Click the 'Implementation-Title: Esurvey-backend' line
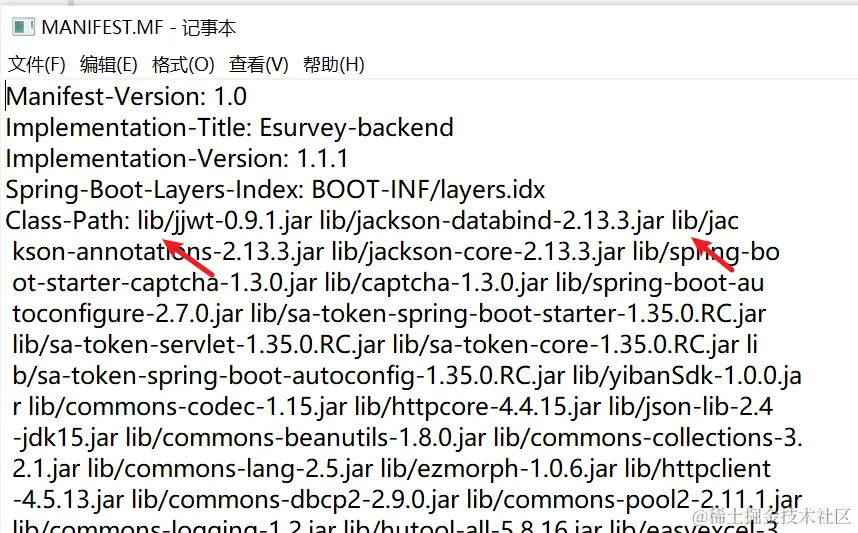Image resolution: width=858 pixels, height=533 pixels. 230,128
